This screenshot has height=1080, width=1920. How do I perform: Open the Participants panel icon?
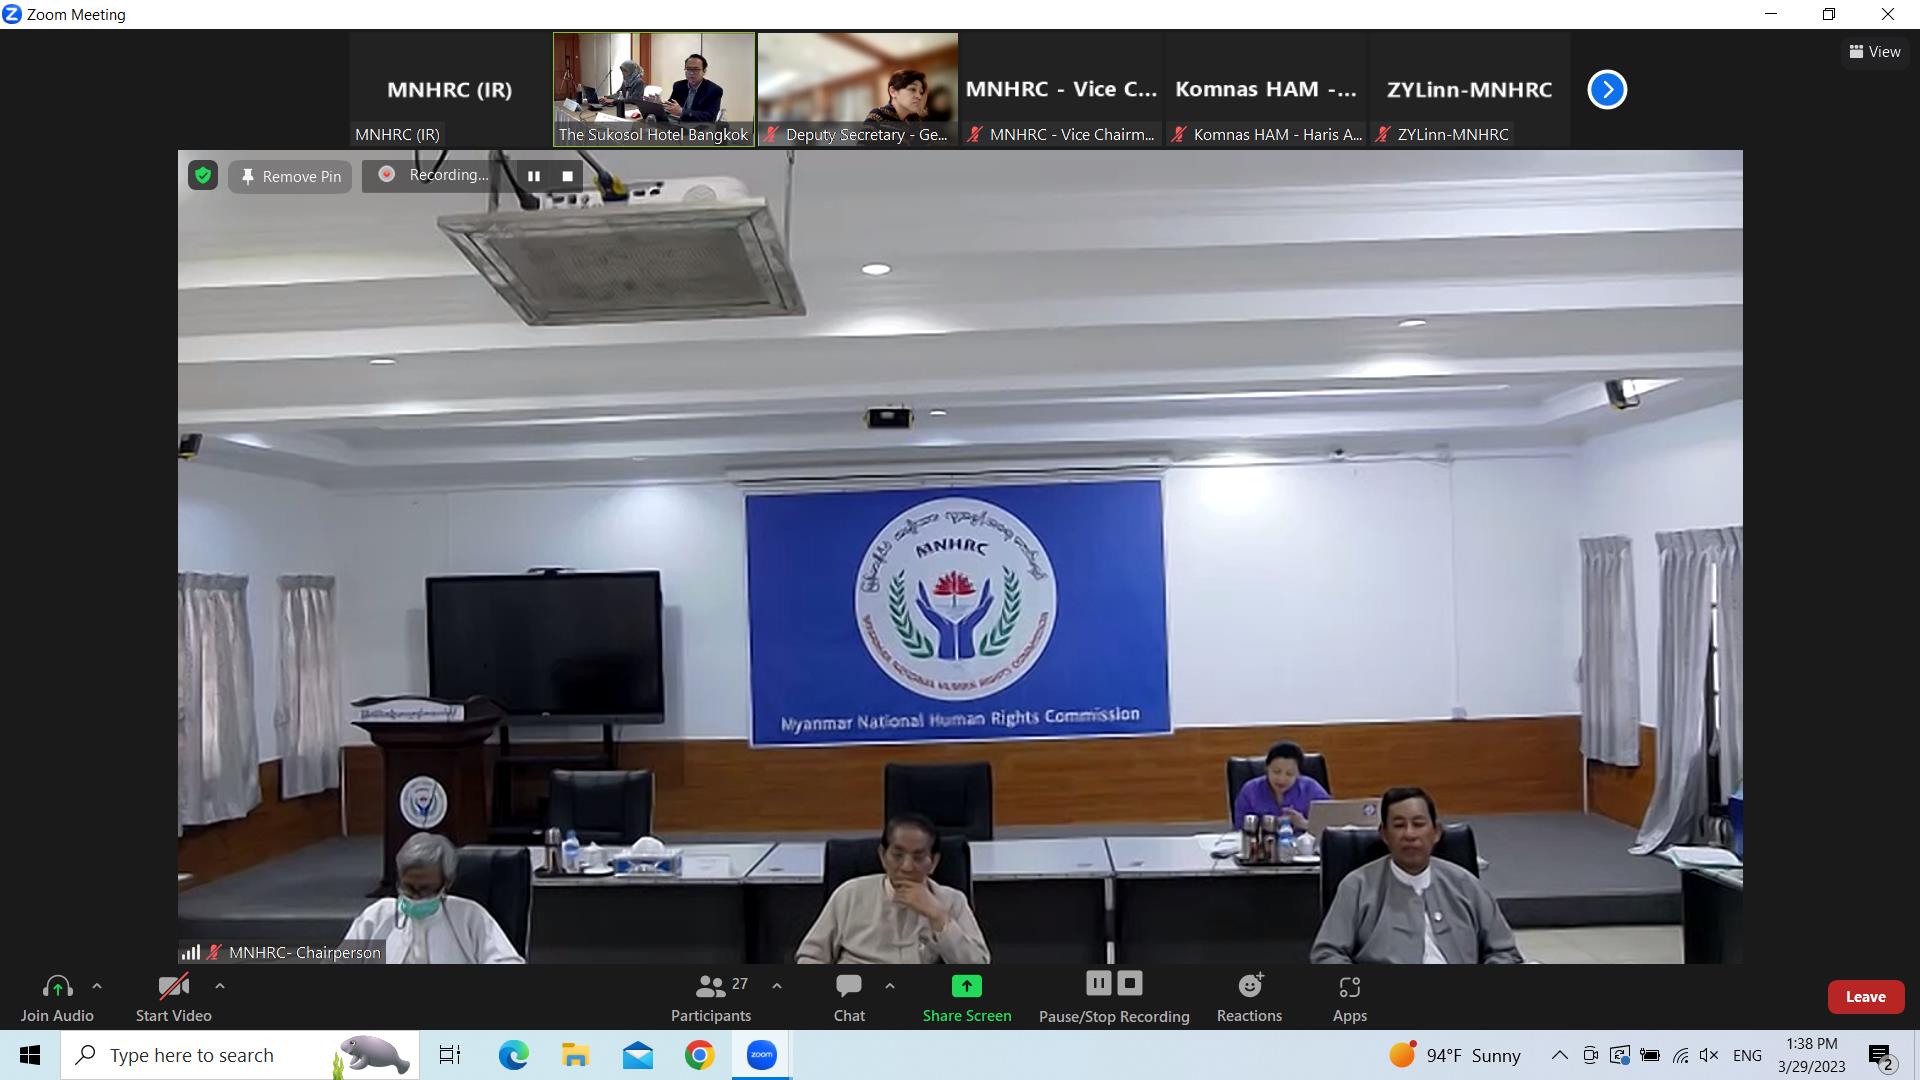tap(710, 987)
